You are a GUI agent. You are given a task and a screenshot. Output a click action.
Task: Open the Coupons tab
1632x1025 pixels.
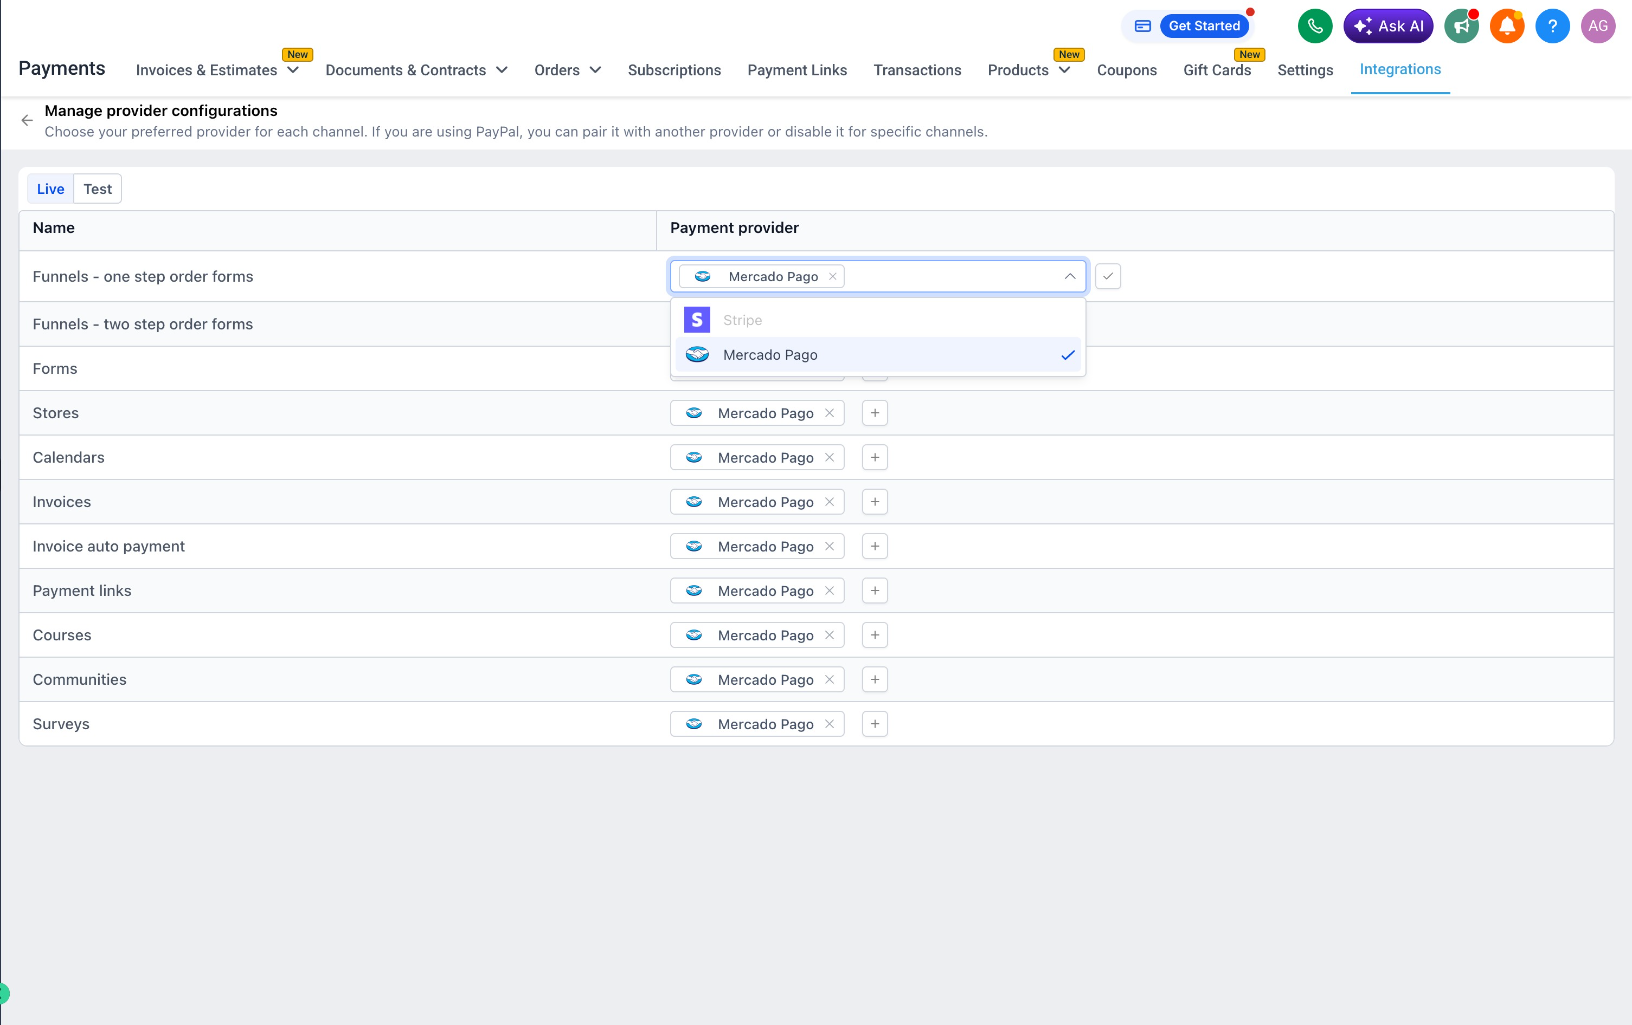pyautogui.click(x=1127, y=70)
